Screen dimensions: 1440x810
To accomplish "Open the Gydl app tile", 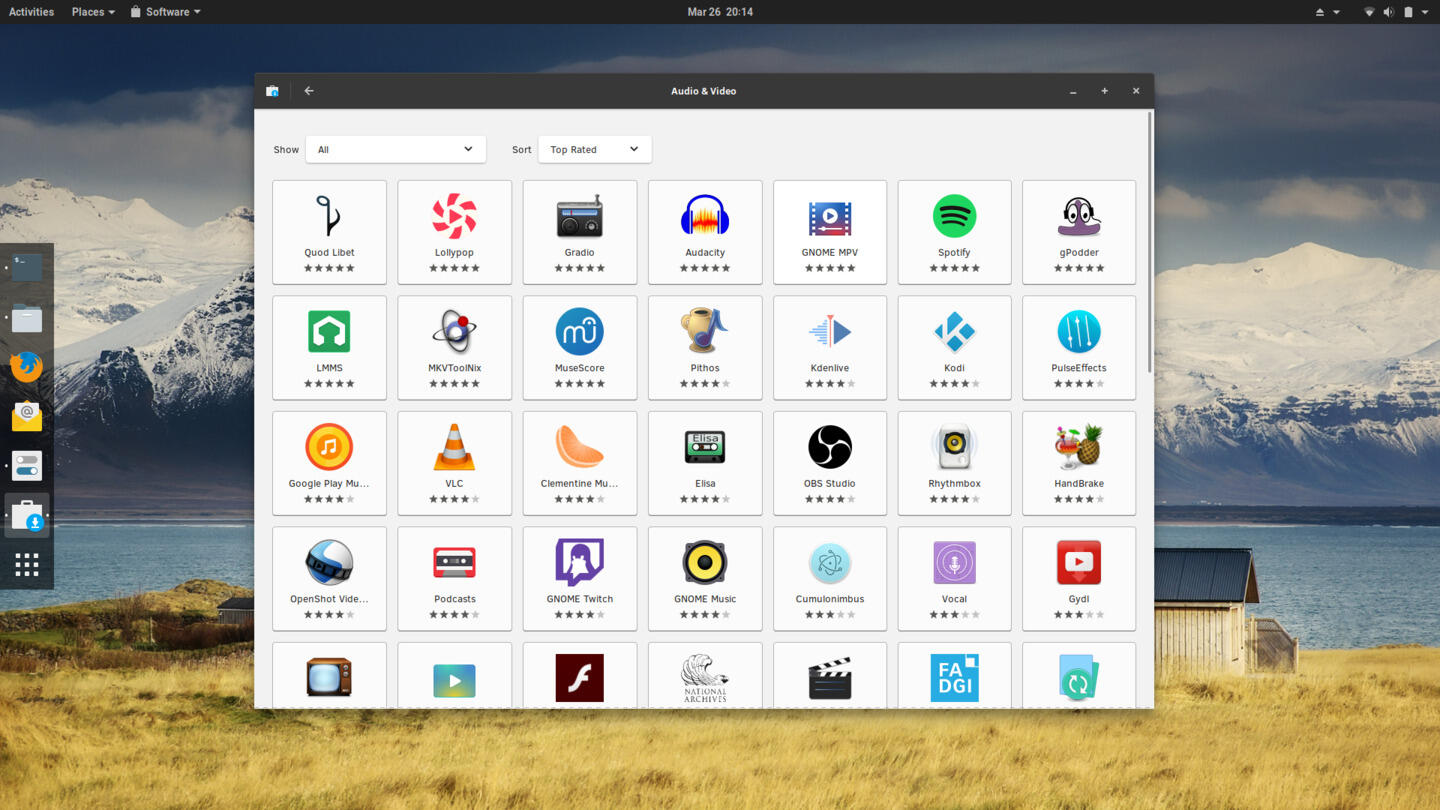I will pyautogui.click(x=1079, y=578).
